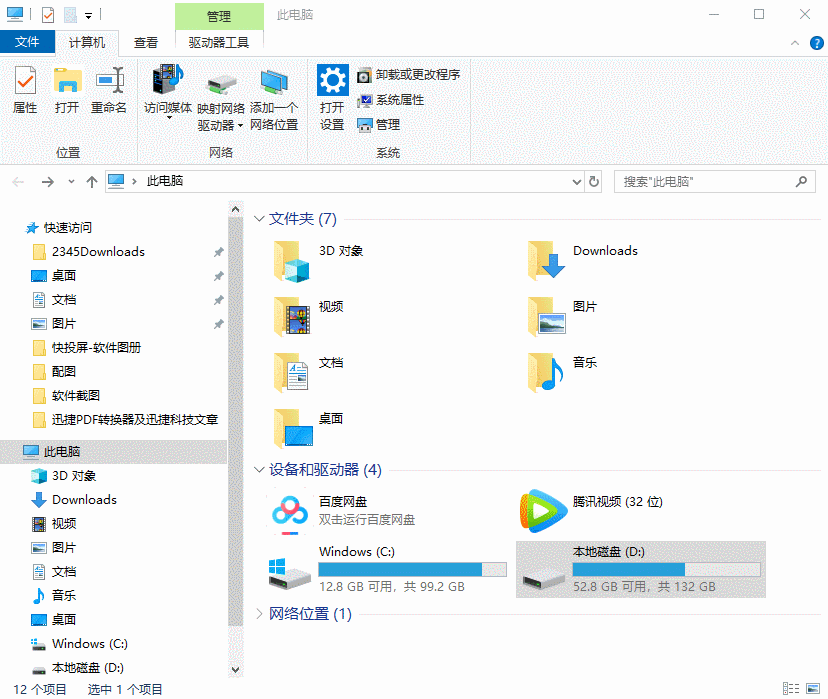Collapse the 设备和驱动器 (4) section
The height and width of the screenshot is (699, 828).
tap(259, 469)
